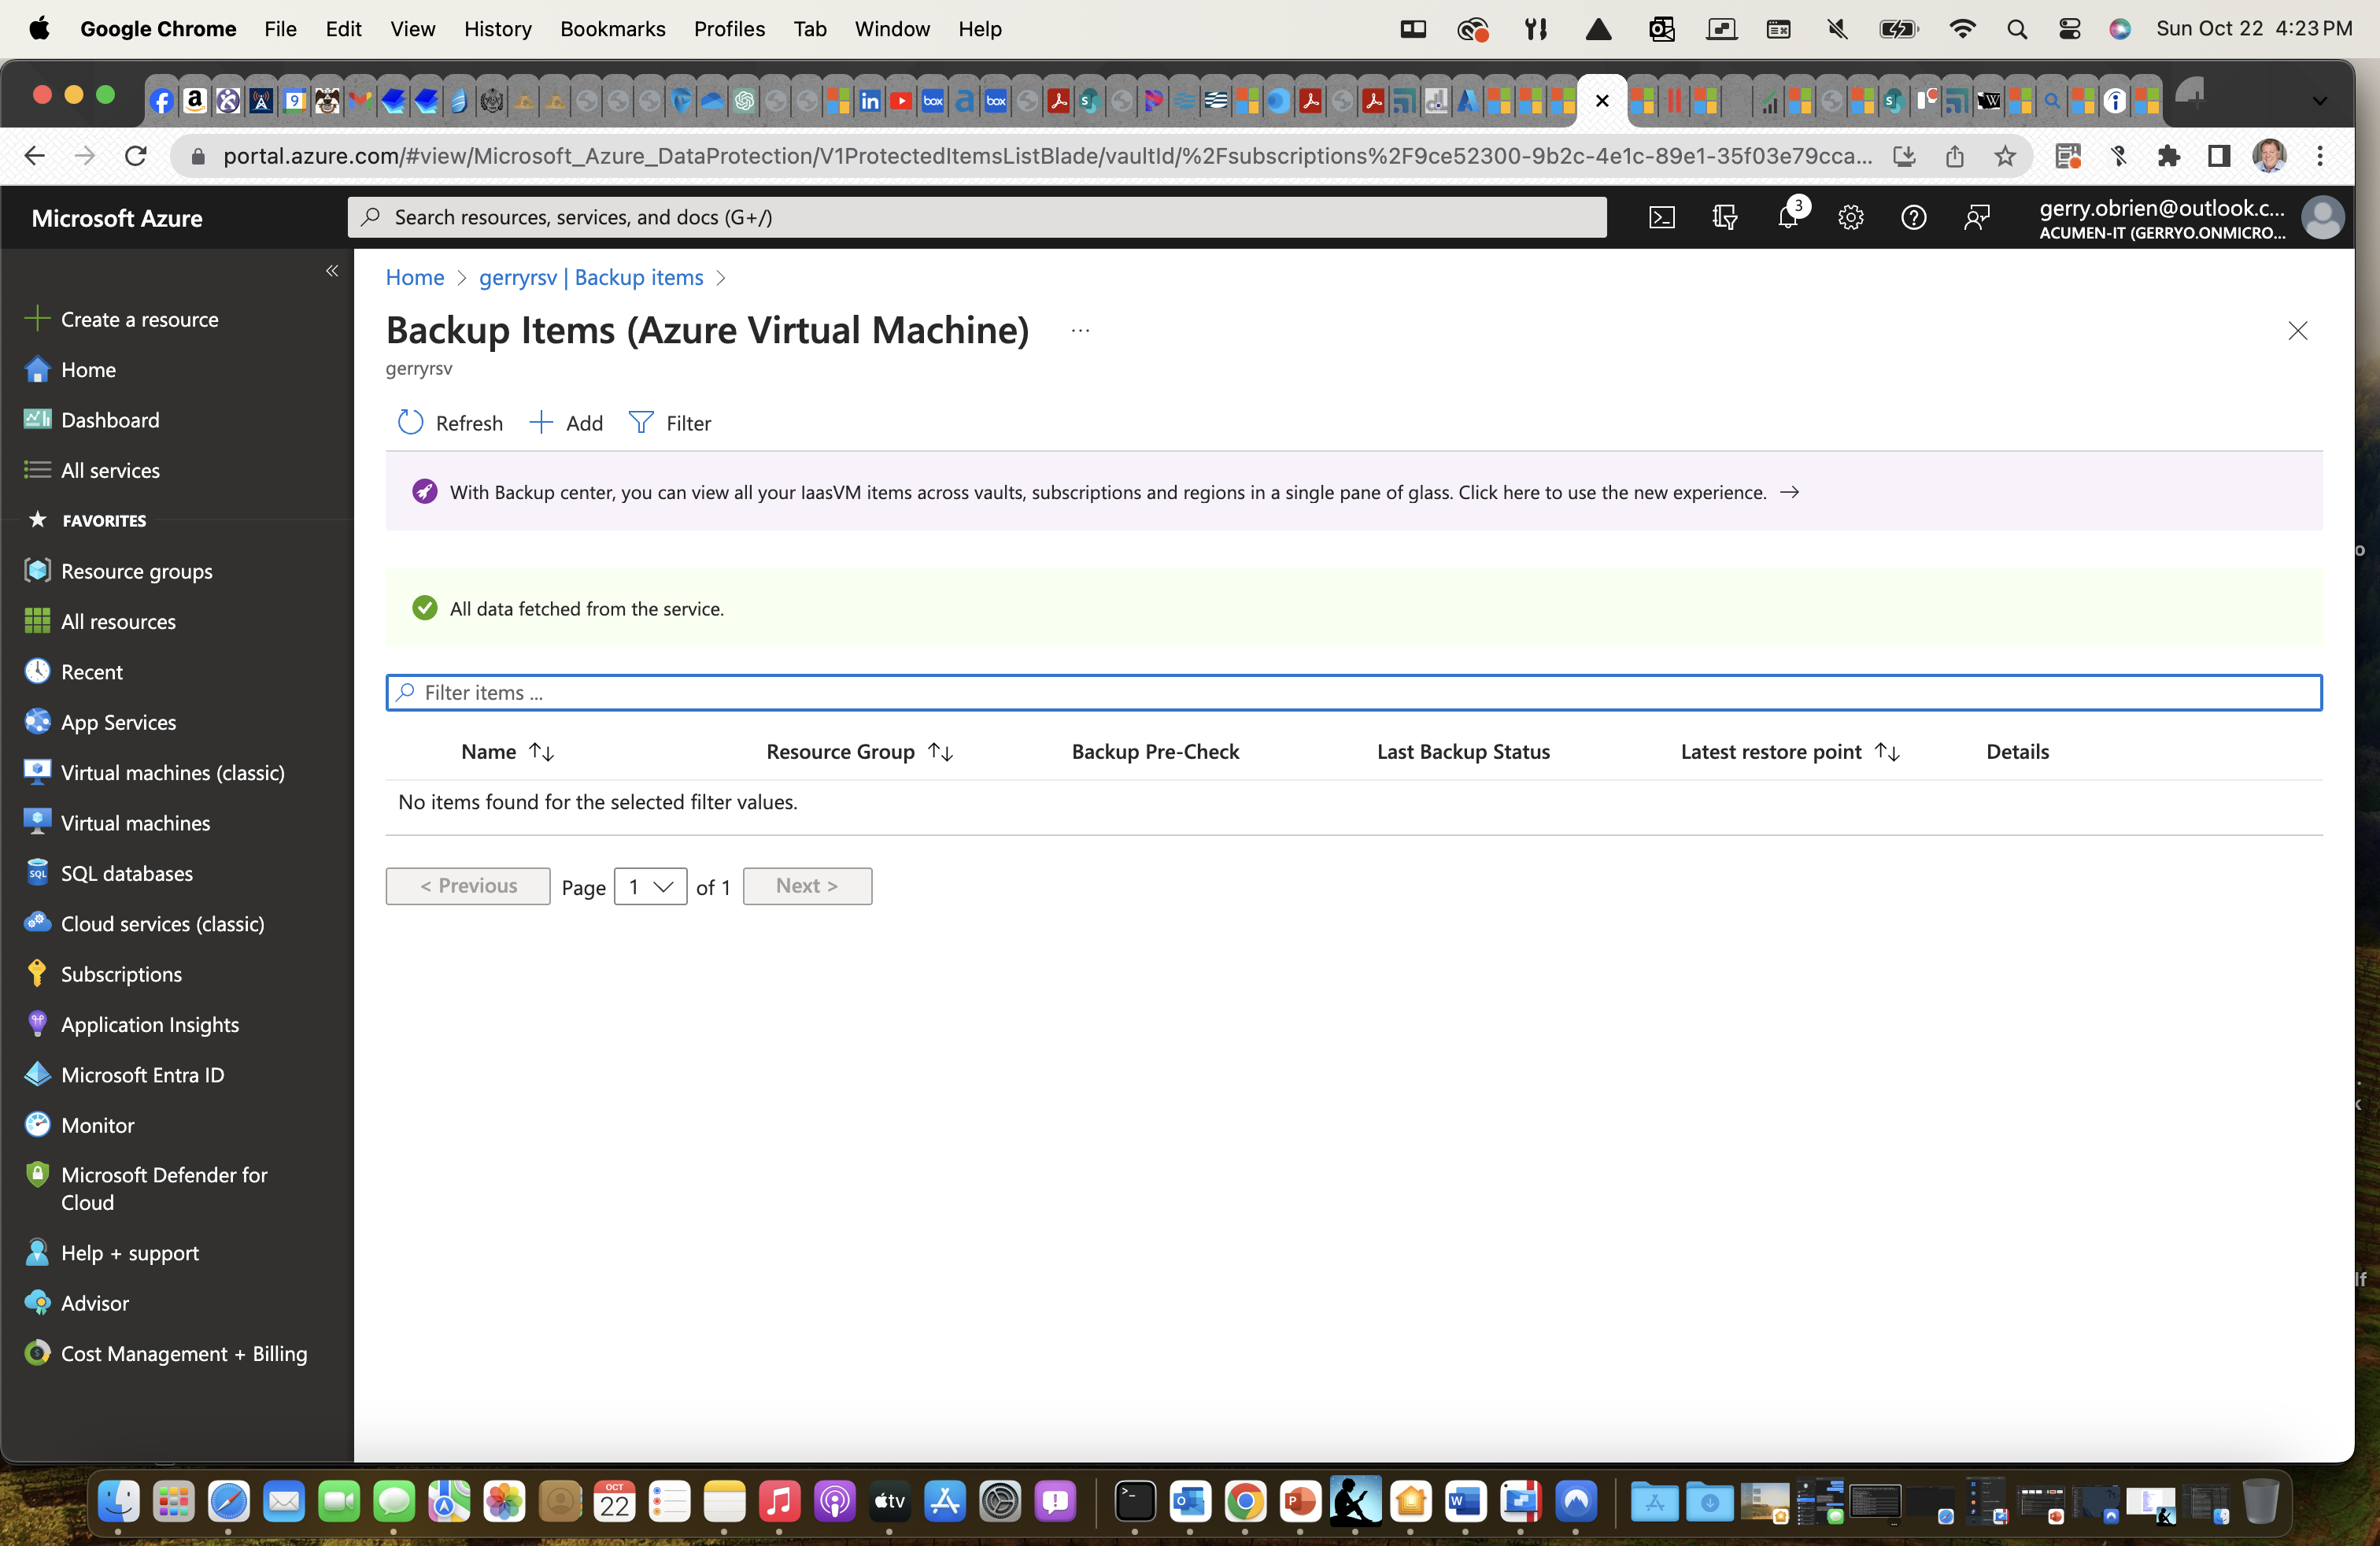Open the page number dropdown
This screenshot has height=1546, width=2380.
pyautogui.click(x=650, y=886)
